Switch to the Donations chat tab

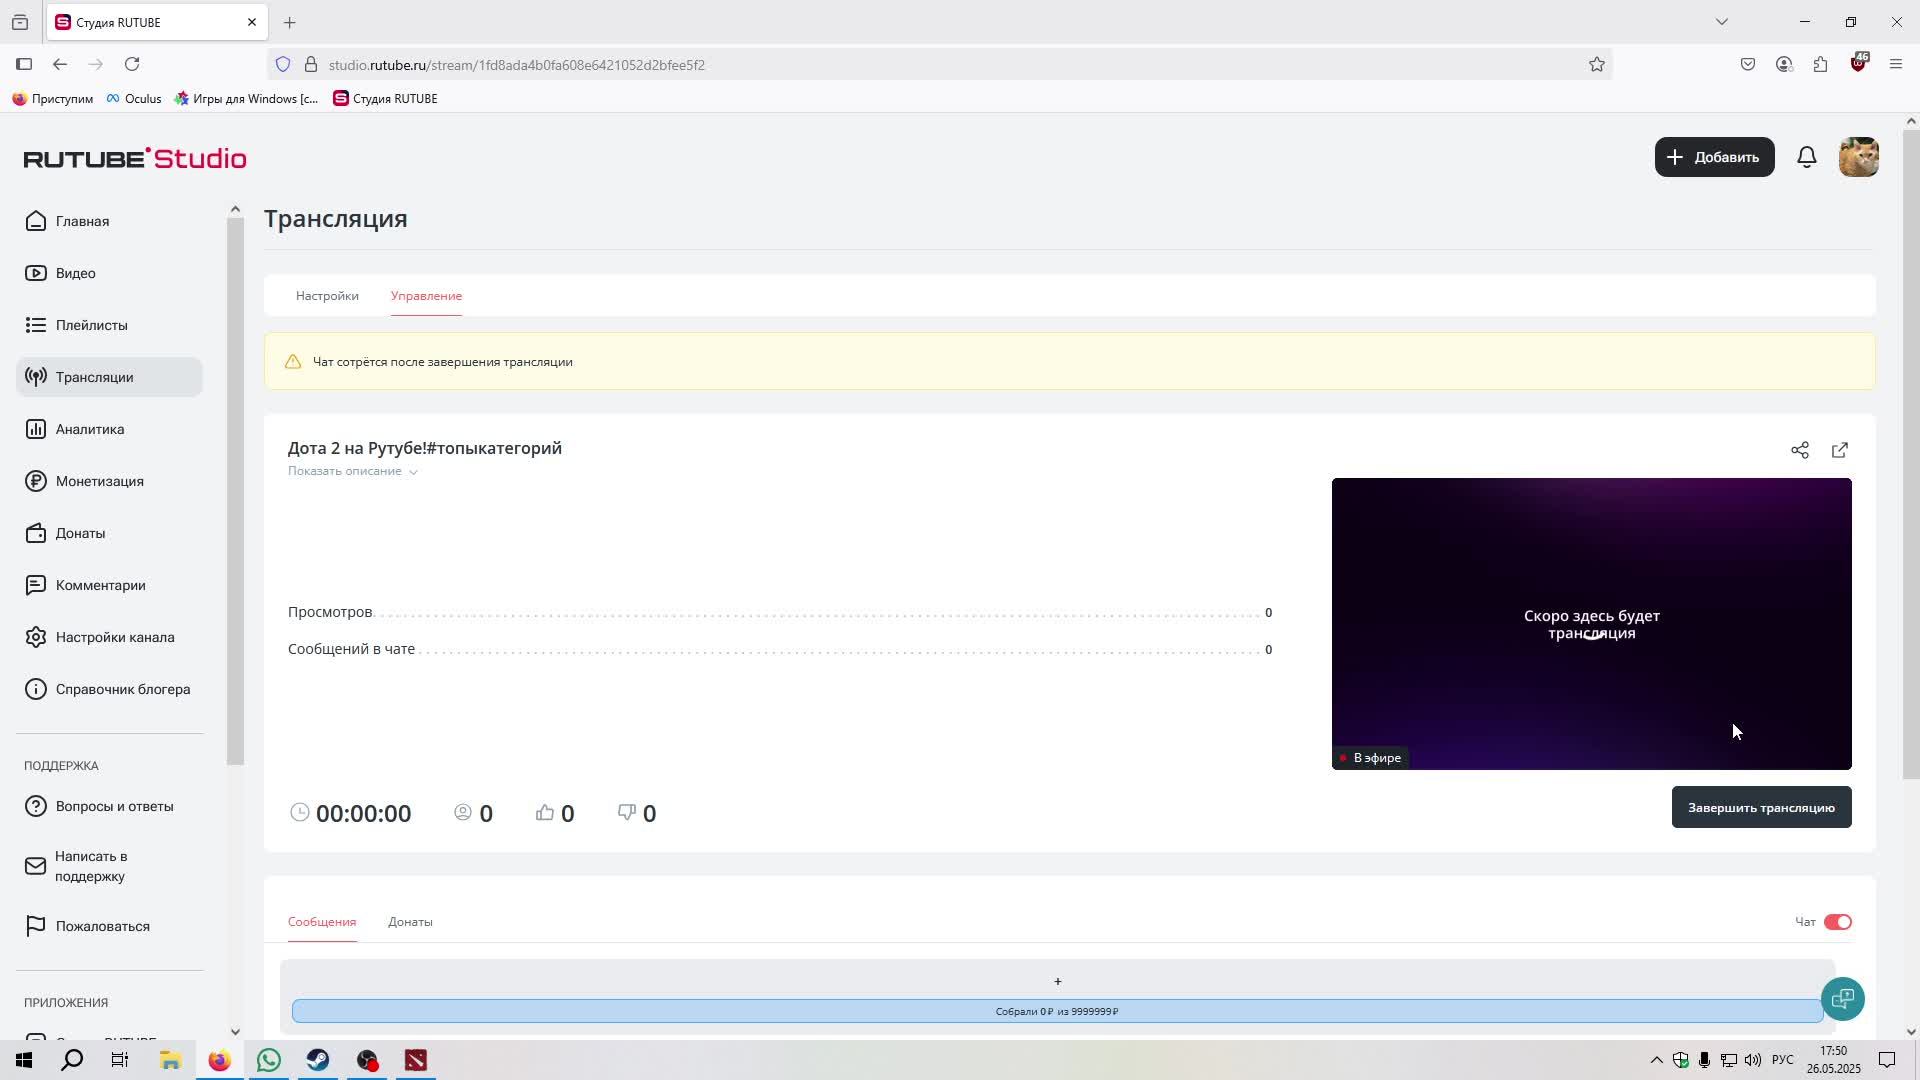pos(410,922)
